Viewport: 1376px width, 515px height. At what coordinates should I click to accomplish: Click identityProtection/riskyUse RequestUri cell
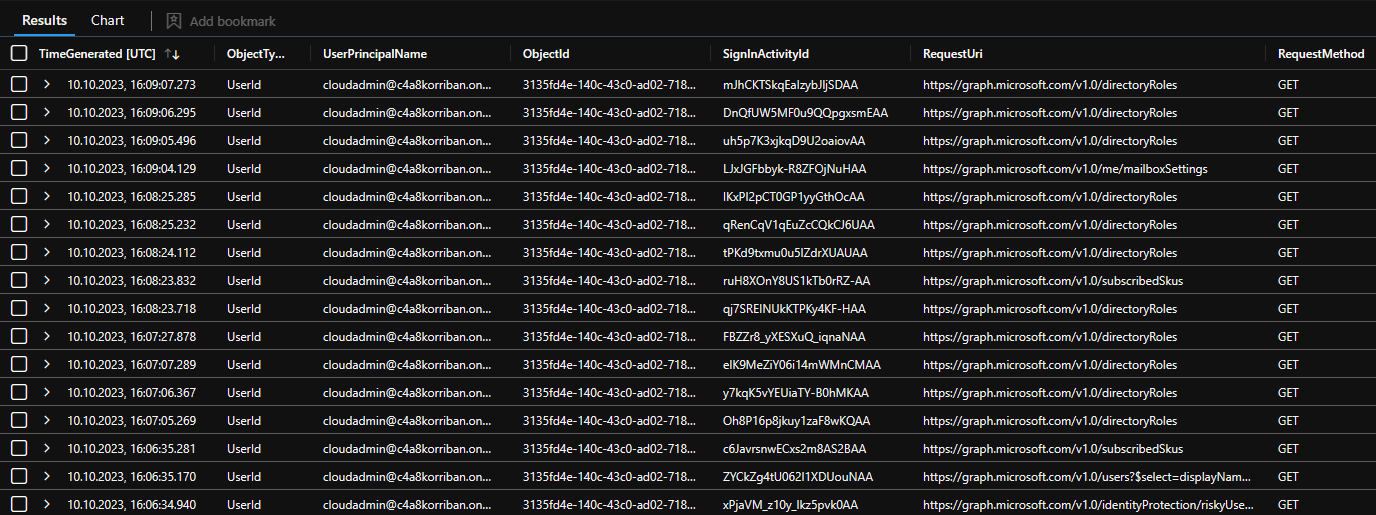click(x=1087, y=505)
